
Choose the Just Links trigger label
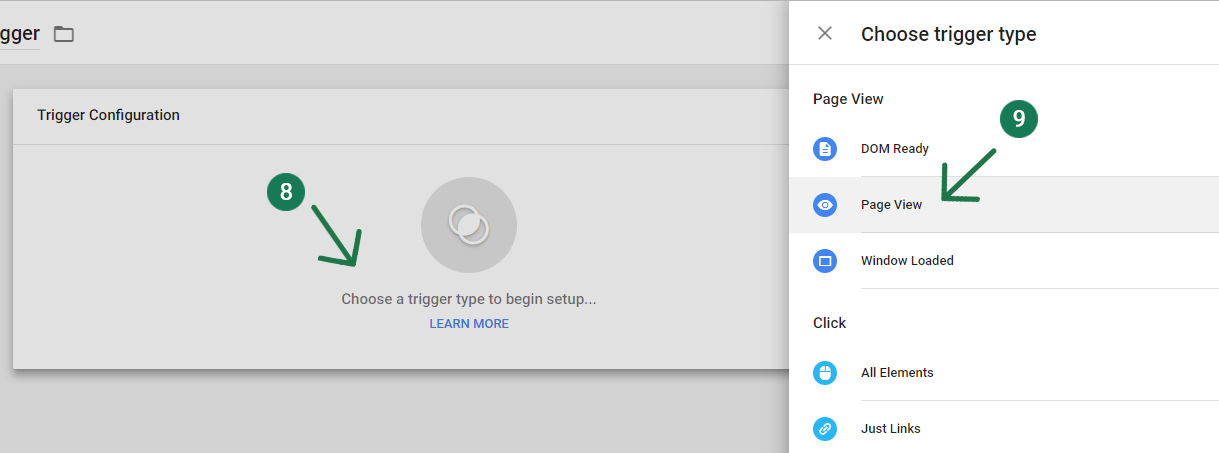[890, 429]
